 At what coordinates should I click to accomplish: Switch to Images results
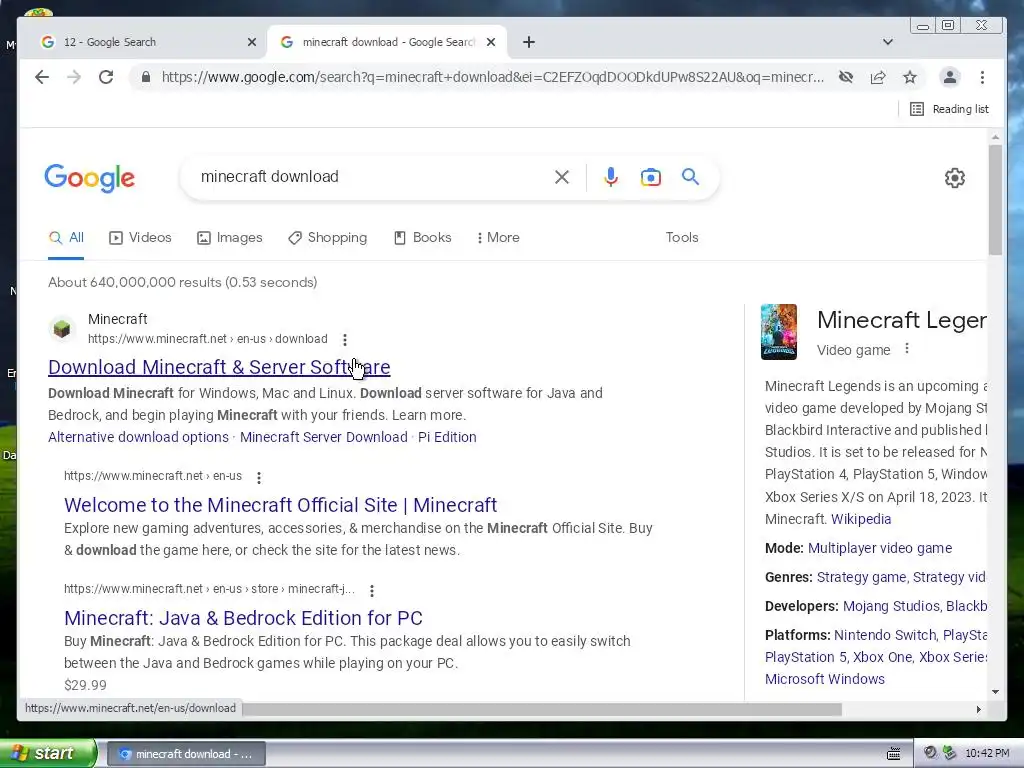(229, 238)
